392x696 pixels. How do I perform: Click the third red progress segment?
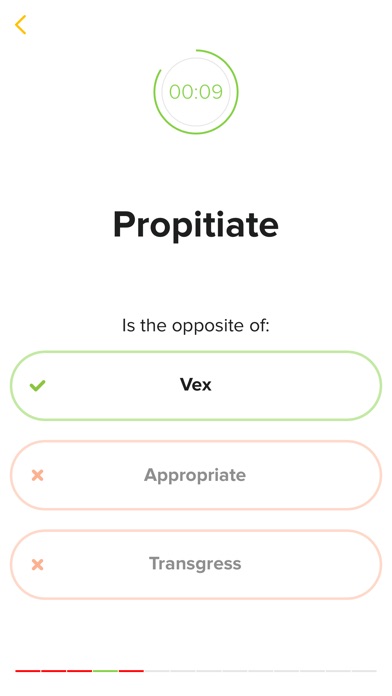tap(79, 671)
